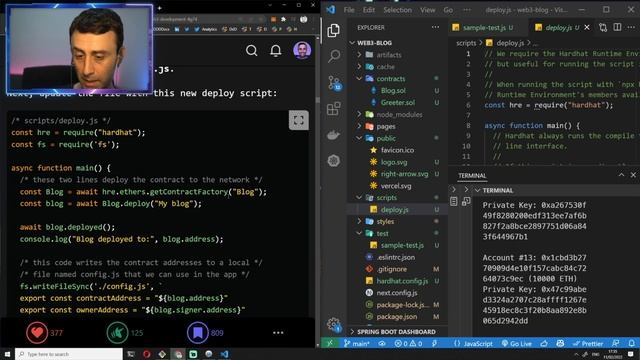The image size is (640, 360).
Task: Open .gitignore in the explorer
Action: 391,269
